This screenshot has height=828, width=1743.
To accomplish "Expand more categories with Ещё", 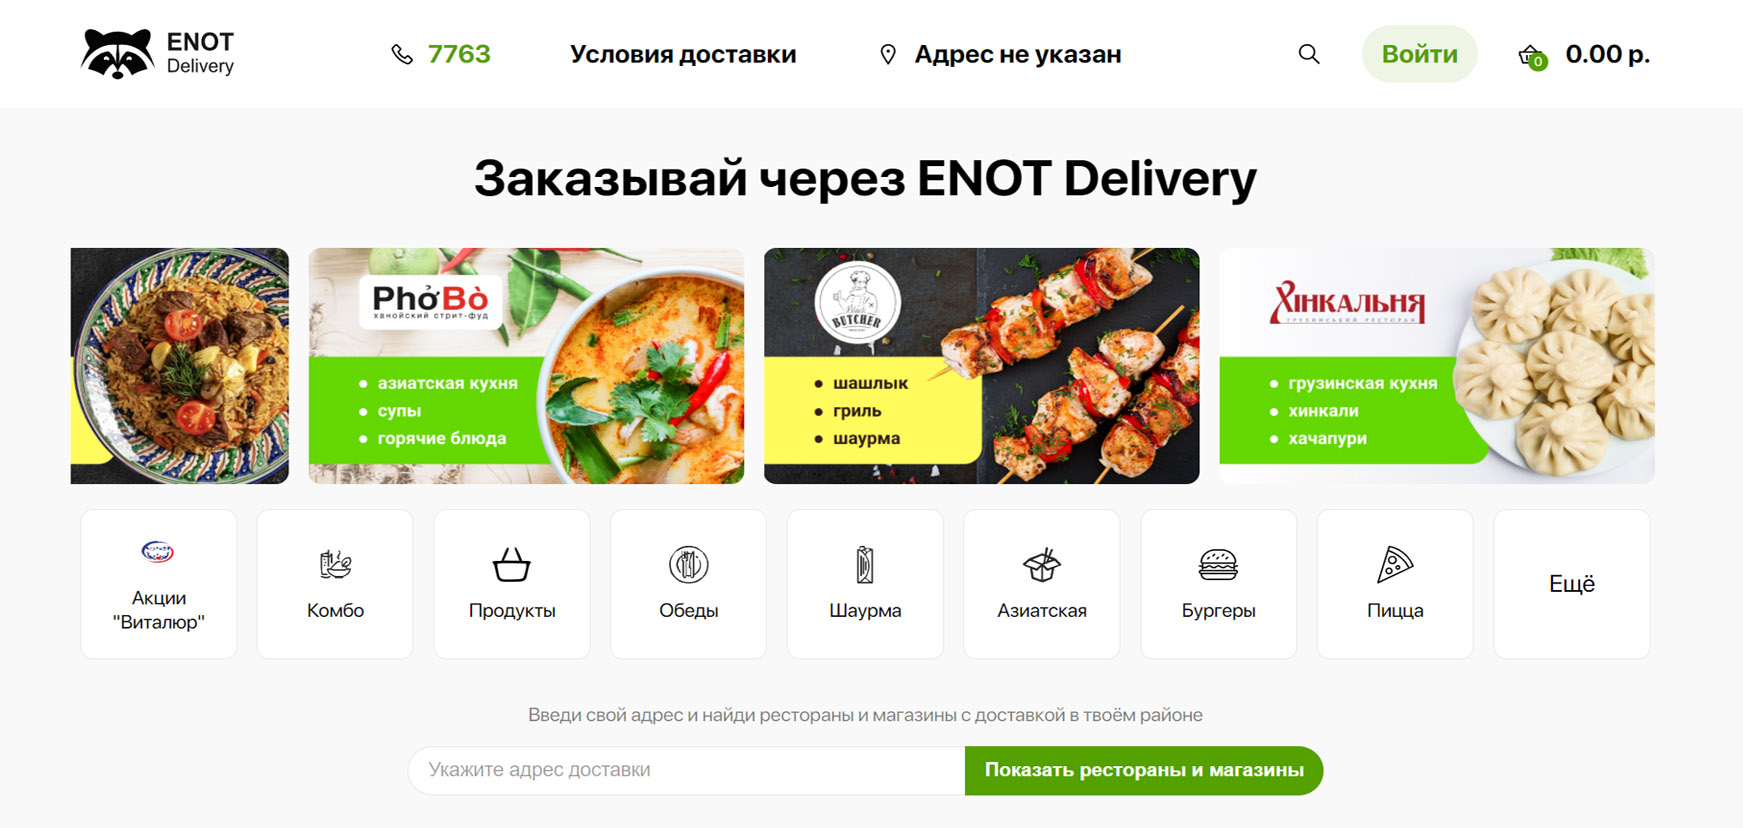I will coord(1572,584).
